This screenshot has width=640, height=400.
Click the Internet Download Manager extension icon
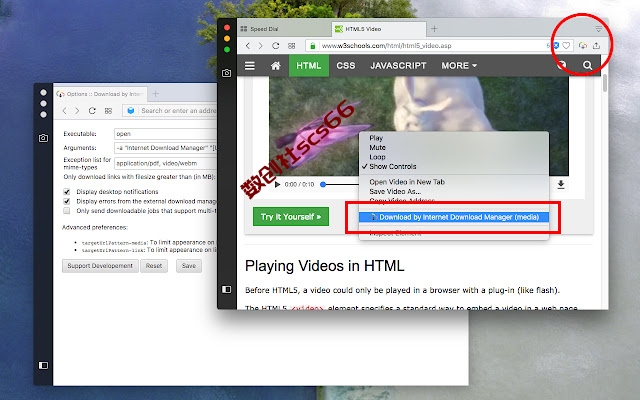click(x=583, y=45)
